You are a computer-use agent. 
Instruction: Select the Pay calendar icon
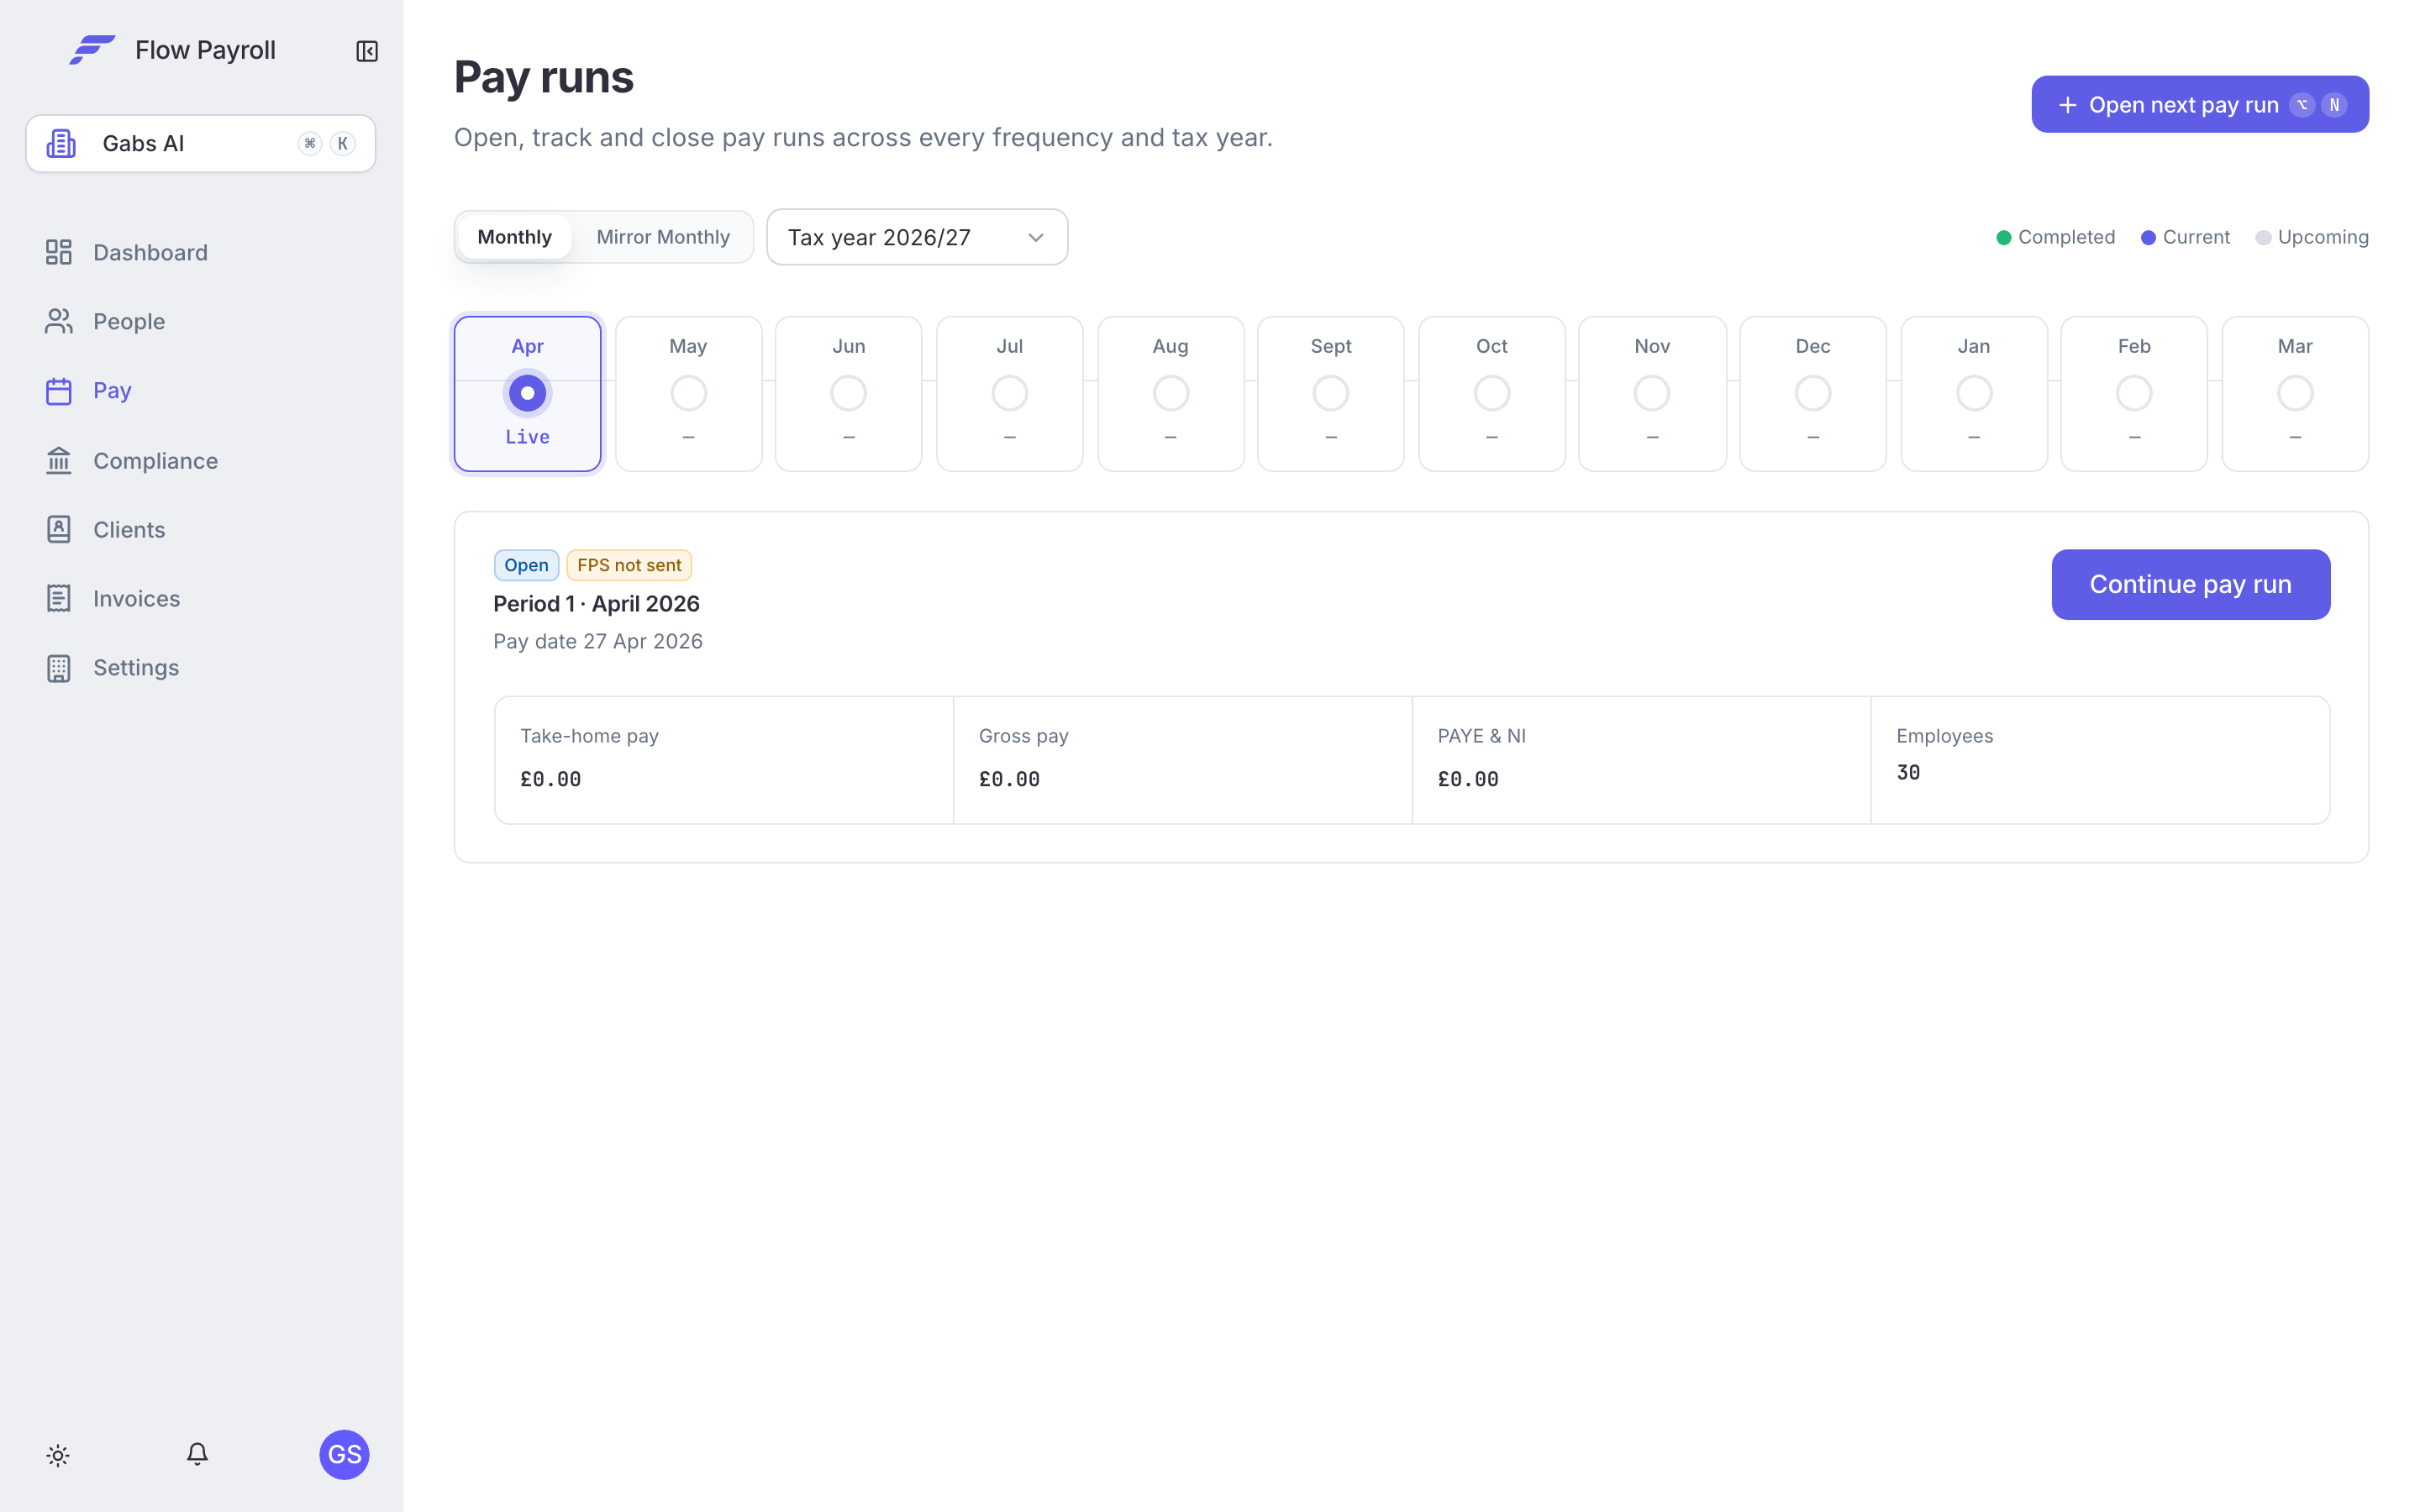59,391
